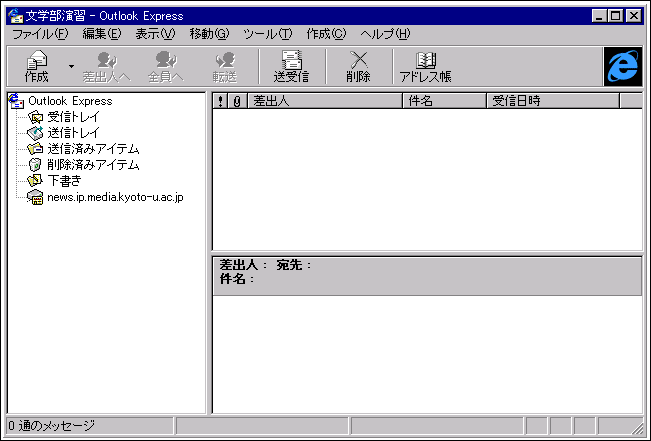Sort messages by 差出人 column header
This screenshot has width=651, height=441.
tap(324, 101)
